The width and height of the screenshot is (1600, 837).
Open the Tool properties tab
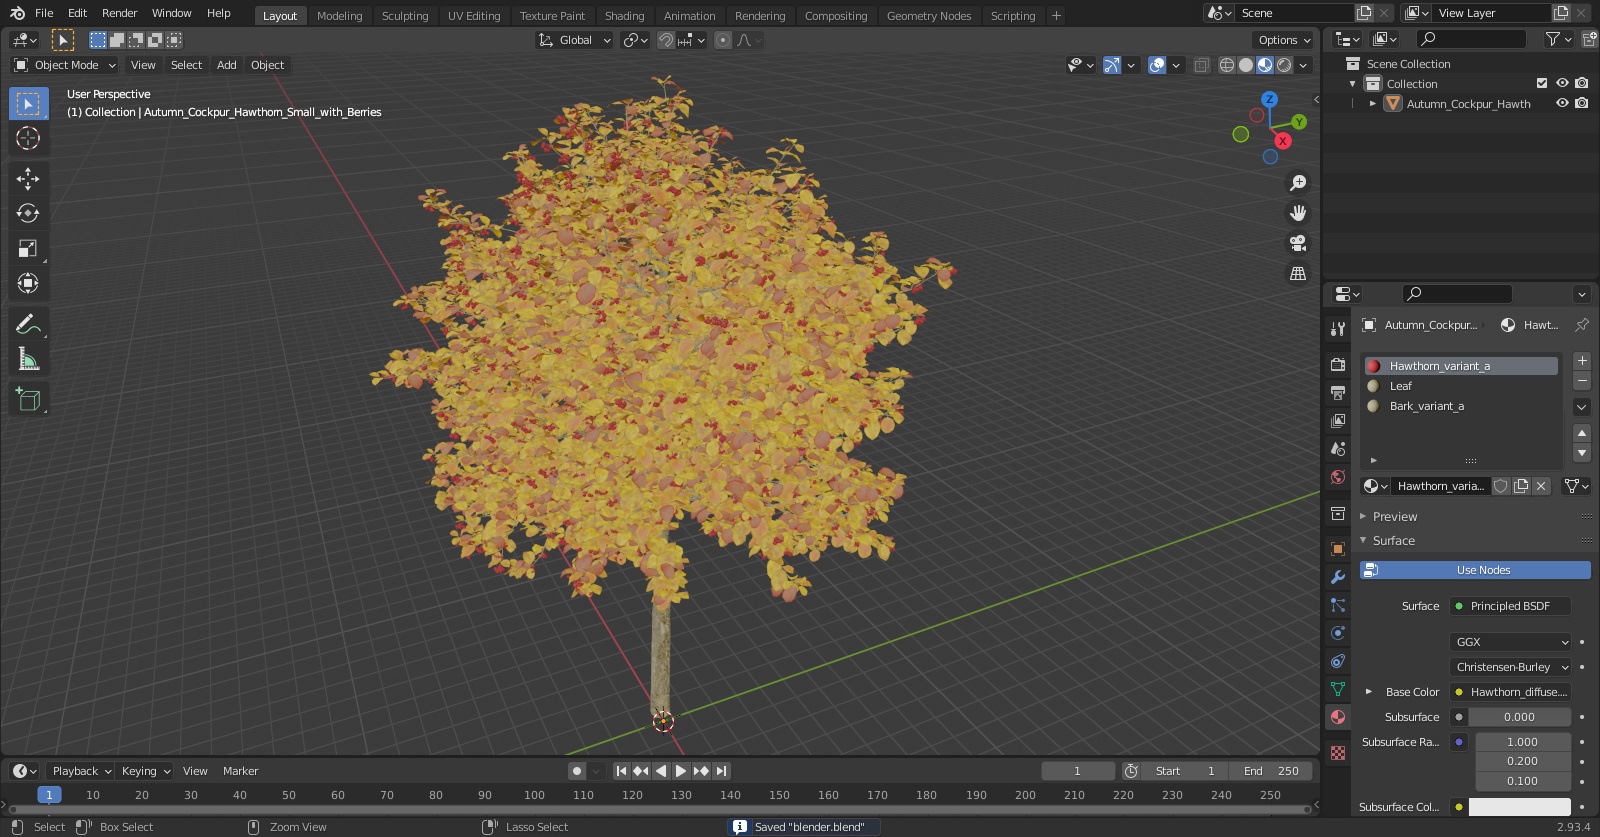[1338, 329]
